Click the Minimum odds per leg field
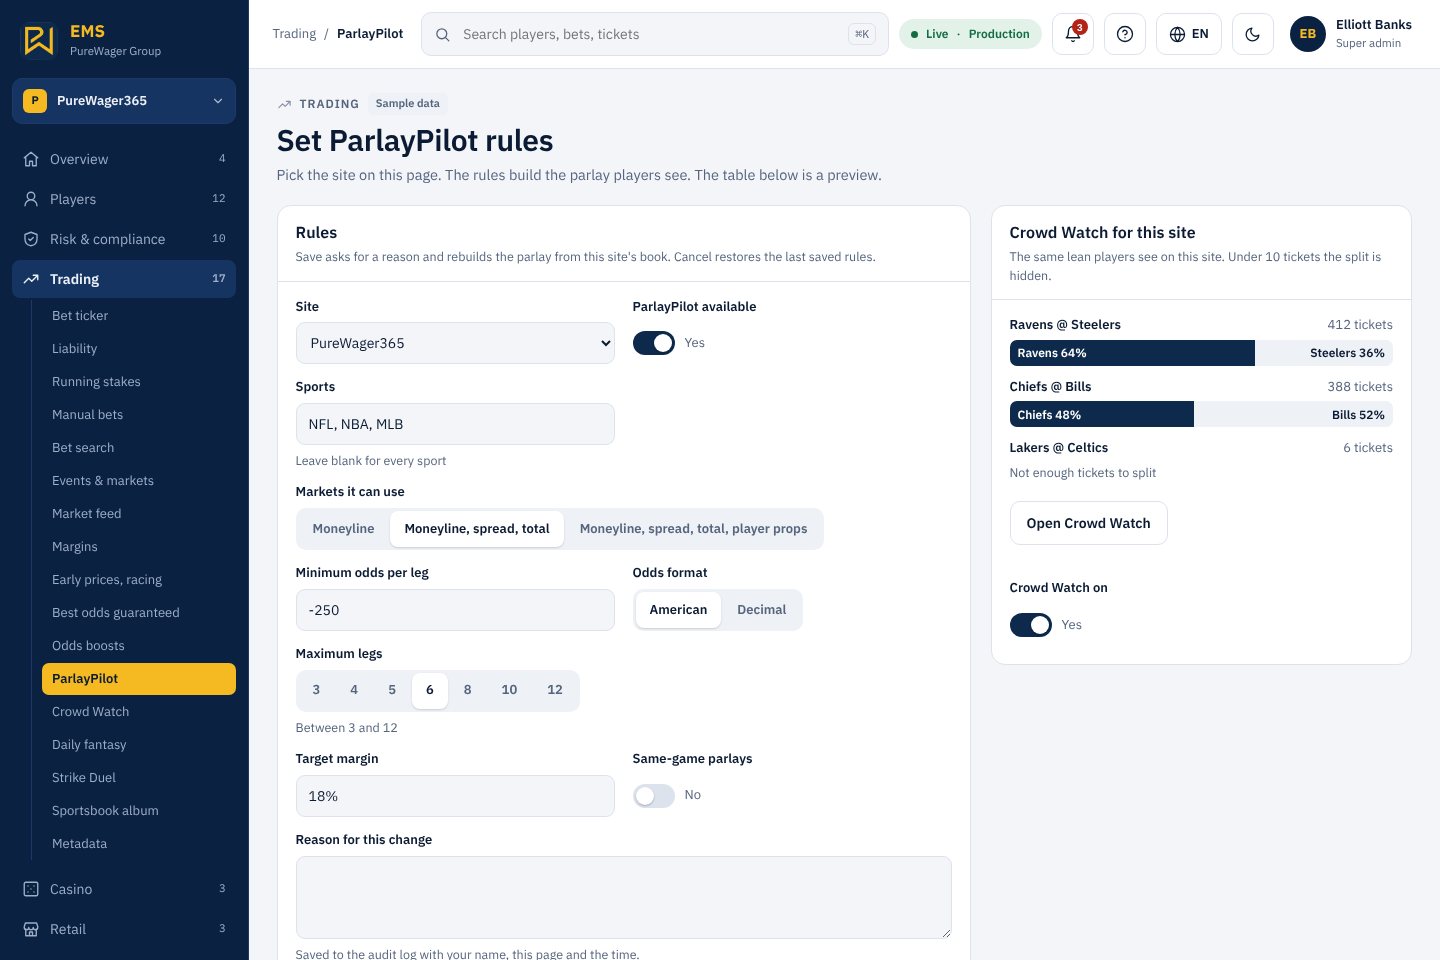The height and width of the screenshot is (960, 1440). 455,610
